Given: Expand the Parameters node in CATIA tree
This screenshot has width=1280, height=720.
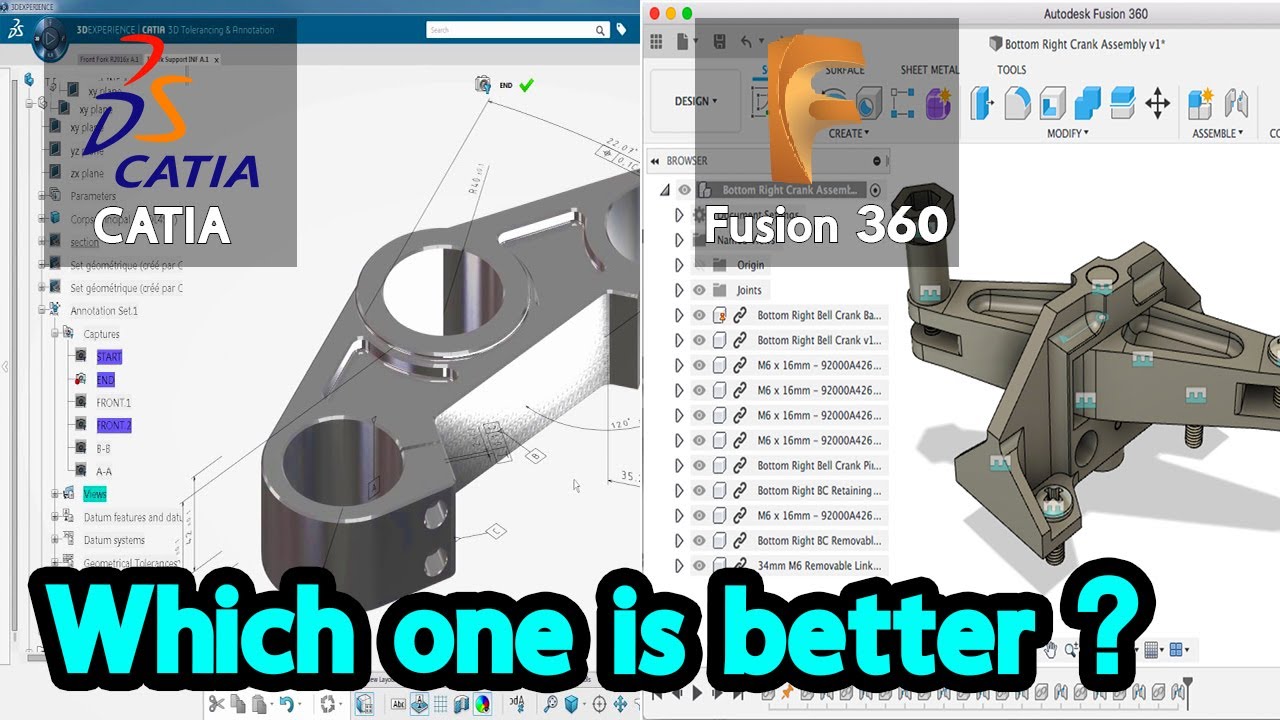Looking at the screenshot, I should tap(42, 196).
